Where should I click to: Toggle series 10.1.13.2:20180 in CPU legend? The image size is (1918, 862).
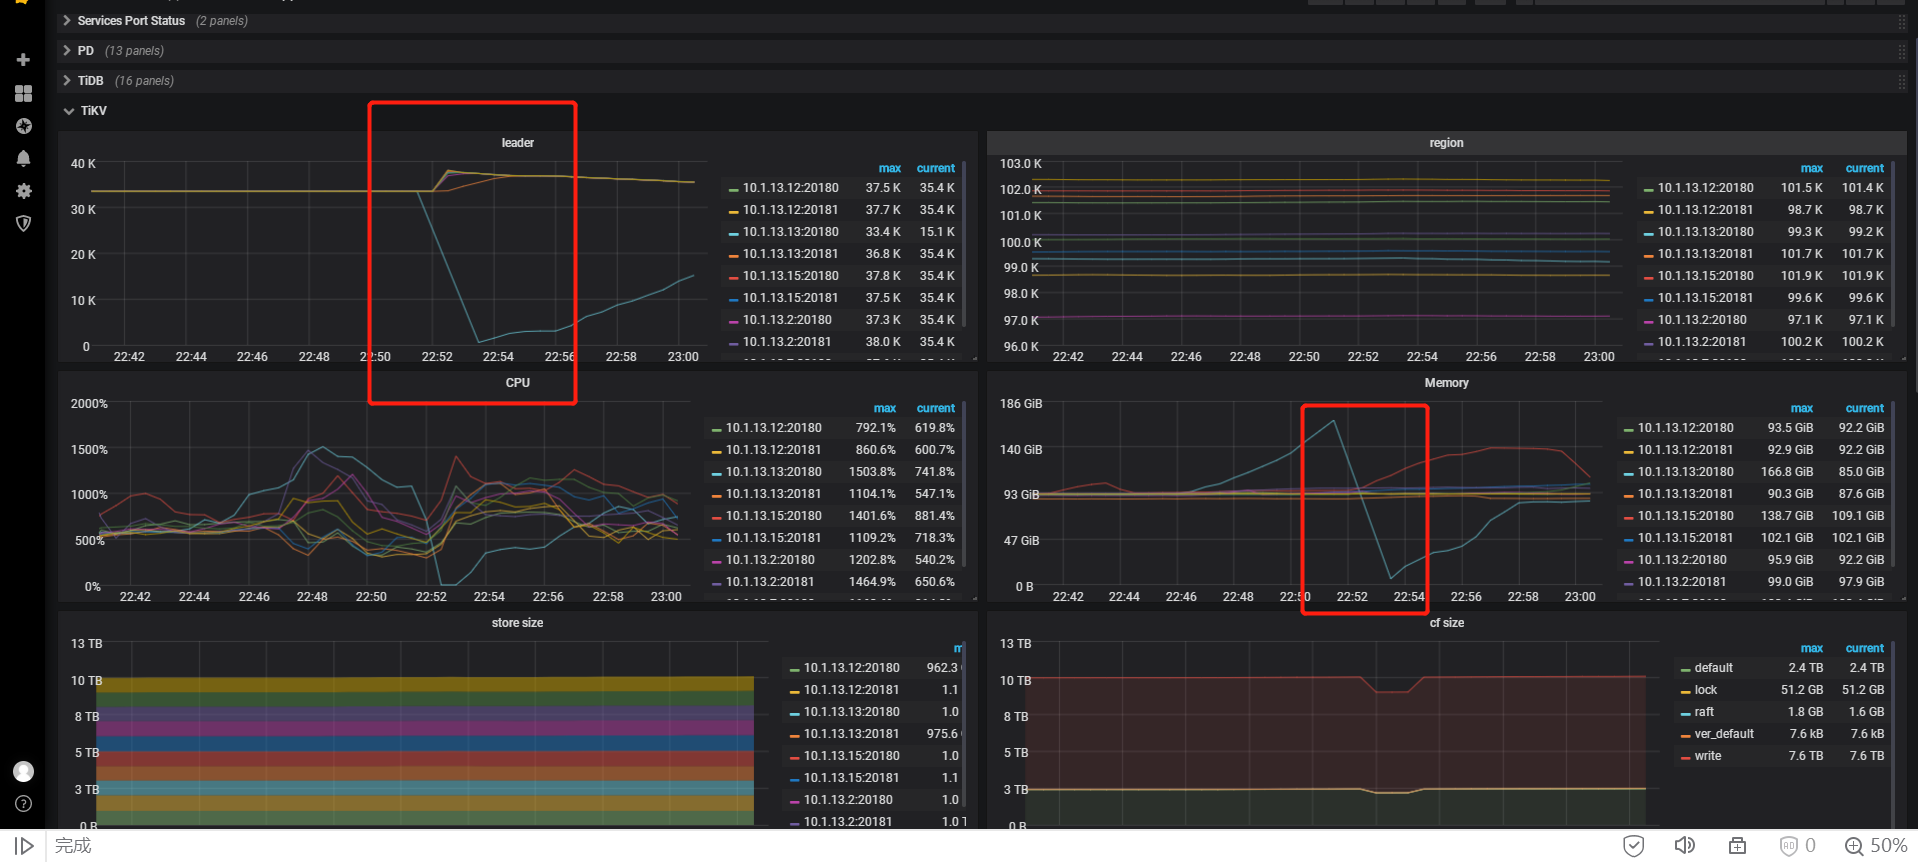pyautogui.click(x=770, y=560)
